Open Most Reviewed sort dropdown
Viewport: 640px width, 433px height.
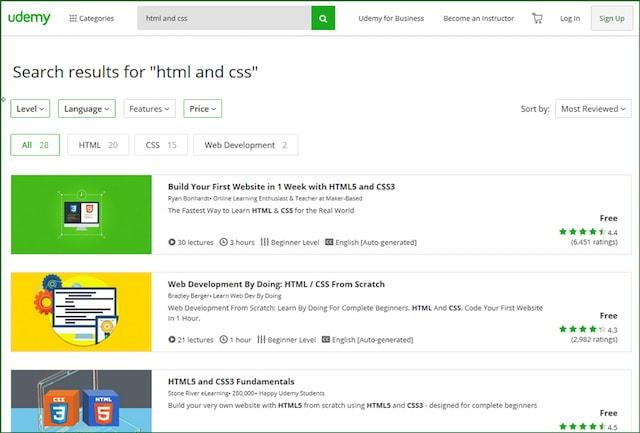click(x=593, y=109)
